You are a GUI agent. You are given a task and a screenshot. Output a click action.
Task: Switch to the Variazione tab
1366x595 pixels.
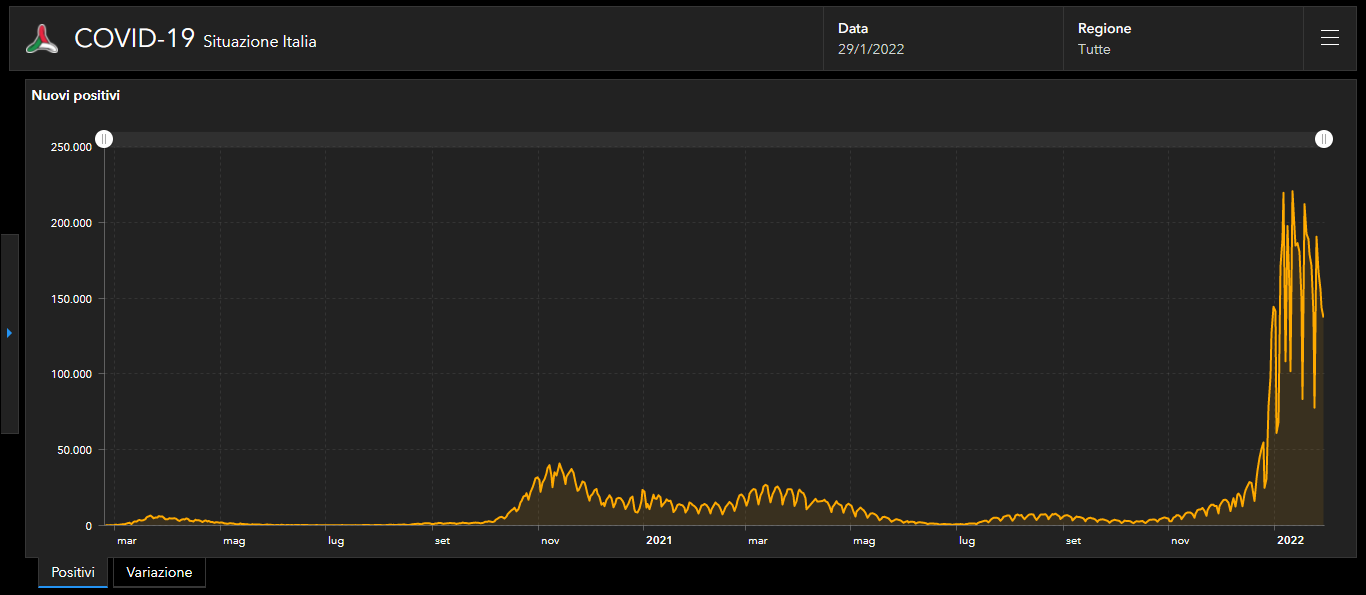point(159,572)
